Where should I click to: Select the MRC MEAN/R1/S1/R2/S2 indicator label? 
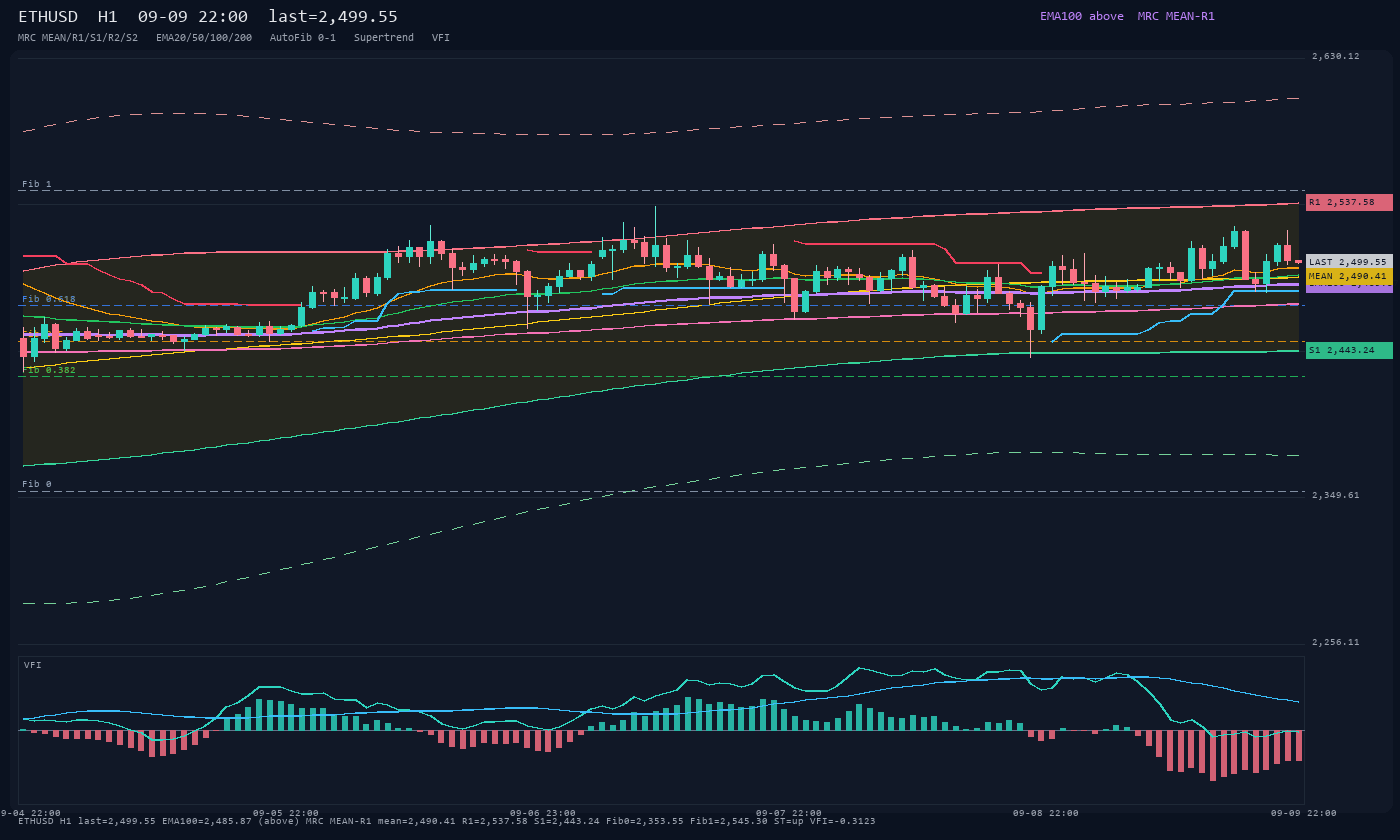(78, 37)
